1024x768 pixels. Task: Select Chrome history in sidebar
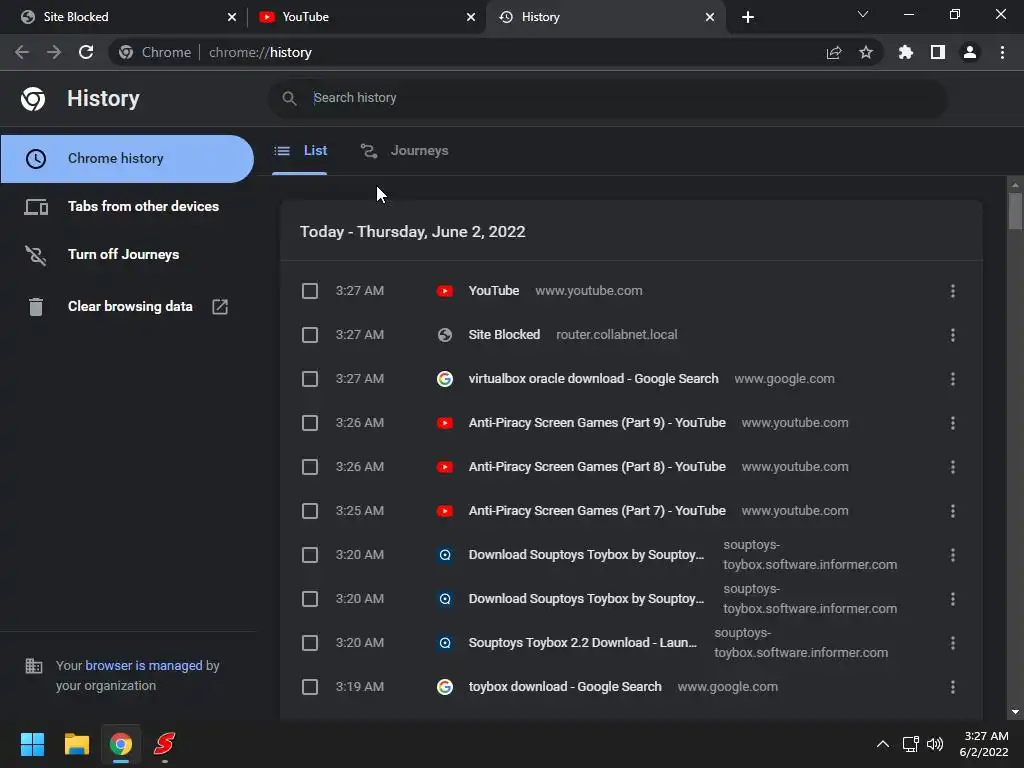[x=127, y=159]
